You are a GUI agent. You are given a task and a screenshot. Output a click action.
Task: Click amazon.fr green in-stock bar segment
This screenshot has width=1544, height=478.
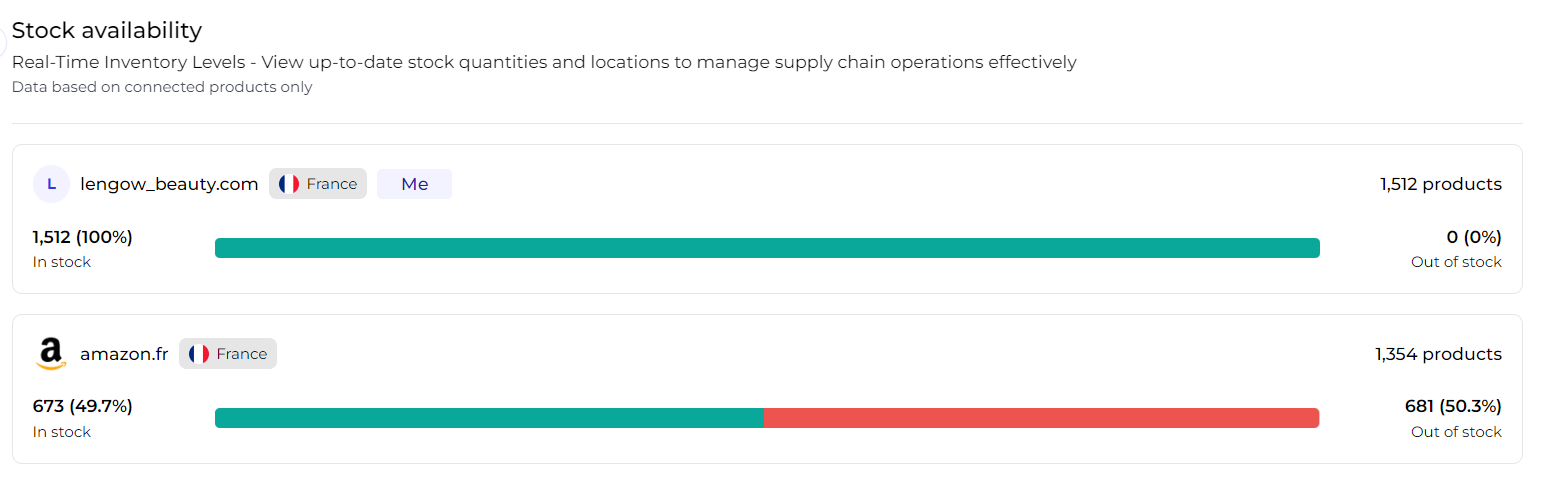(x=489, y=418)
